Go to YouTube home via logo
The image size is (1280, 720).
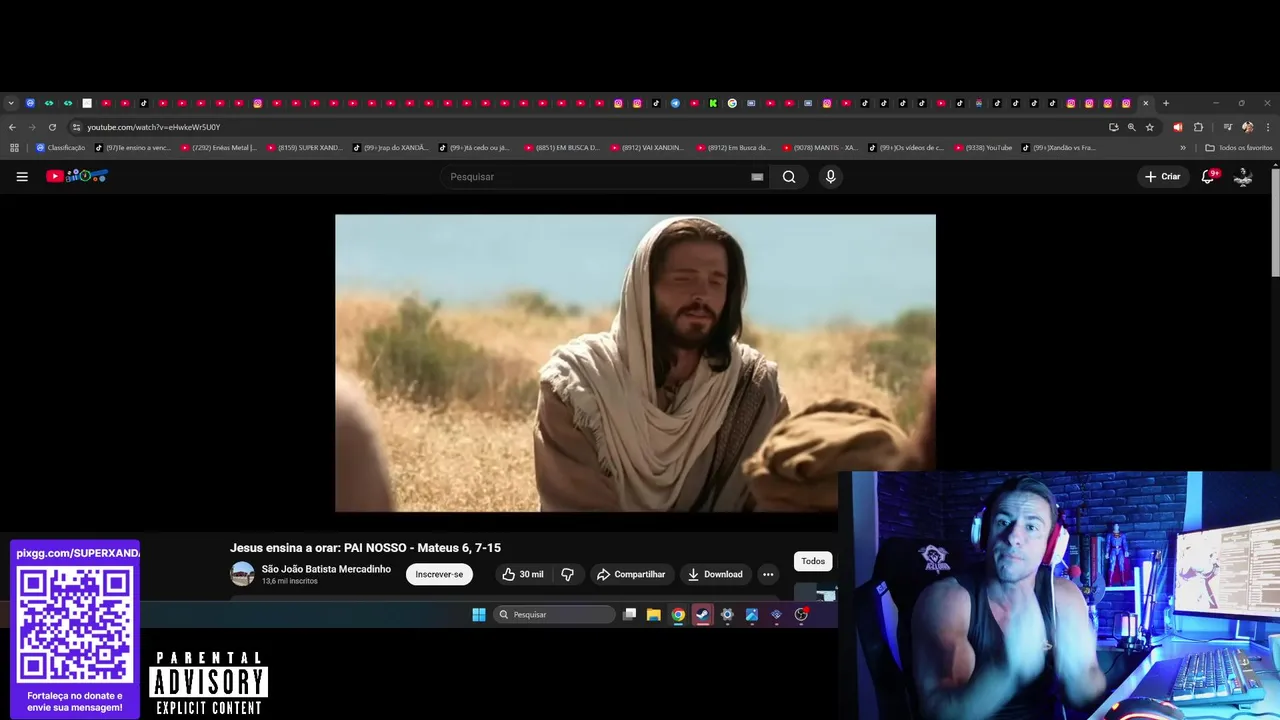point(77,176)
